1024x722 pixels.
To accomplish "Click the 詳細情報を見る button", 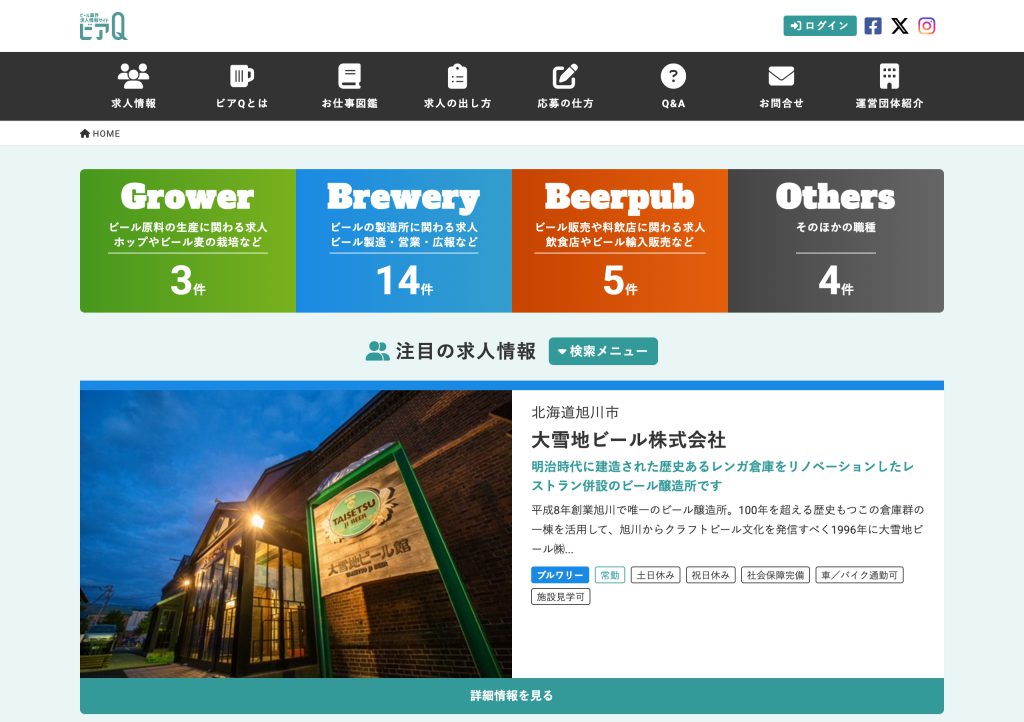I will click(x=511, y=695).
